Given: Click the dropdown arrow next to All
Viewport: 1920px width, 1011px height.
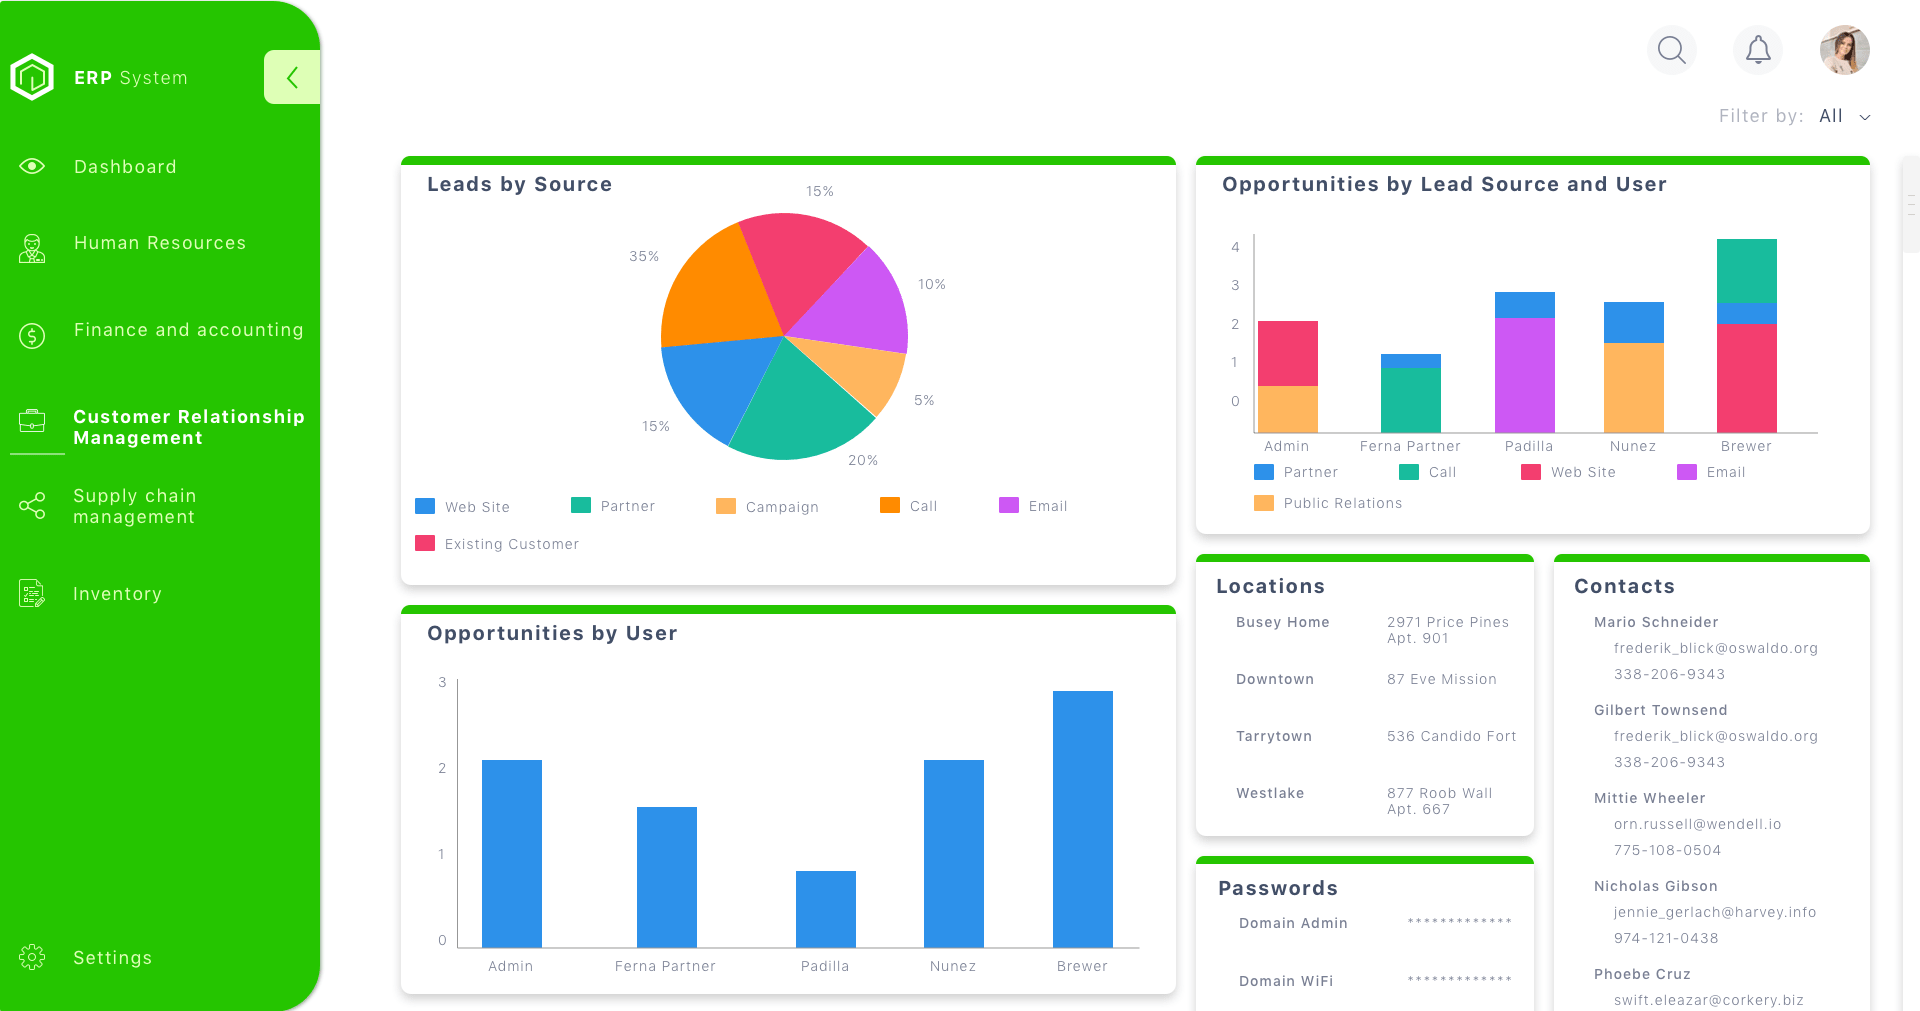Looking at the screenshot, I should click(1865, 117).
